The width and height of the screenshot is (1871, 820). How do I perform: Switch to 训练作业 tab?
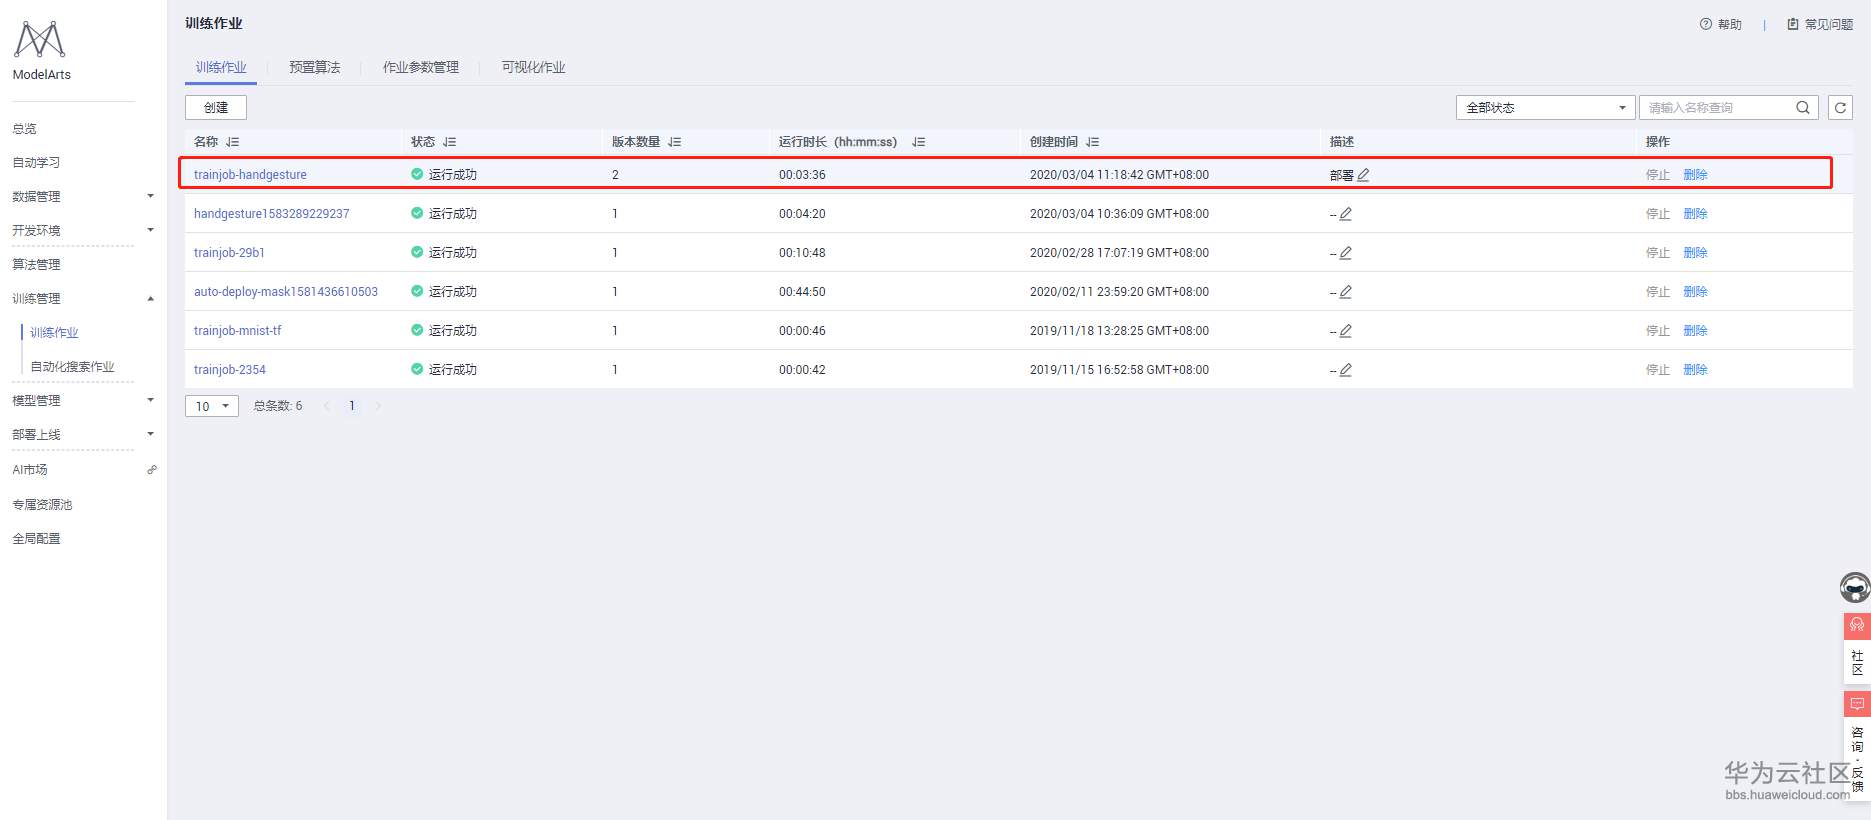221,67
